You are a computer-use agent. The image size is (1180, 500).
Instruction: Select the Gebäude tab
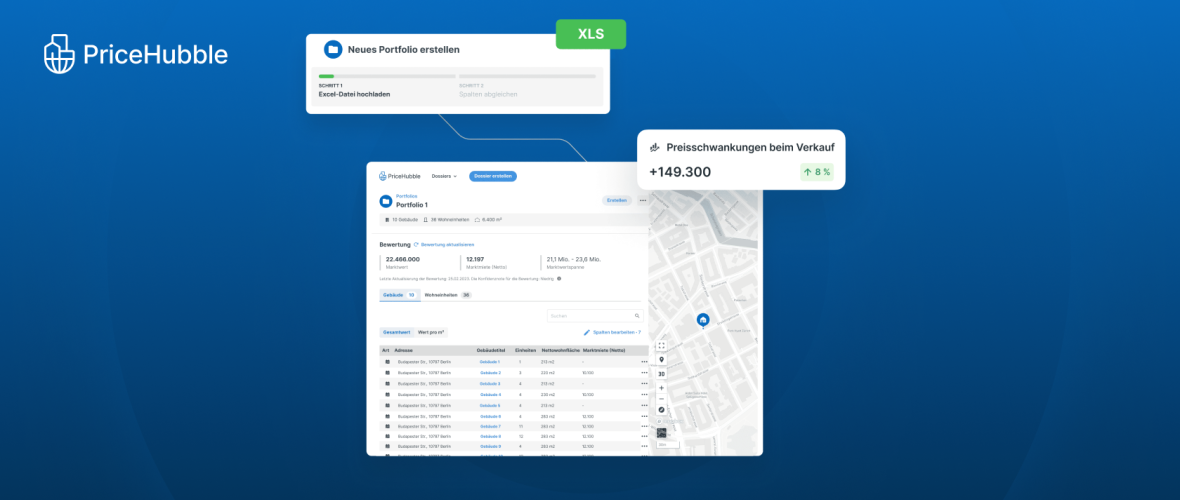[x=399, y=295]
